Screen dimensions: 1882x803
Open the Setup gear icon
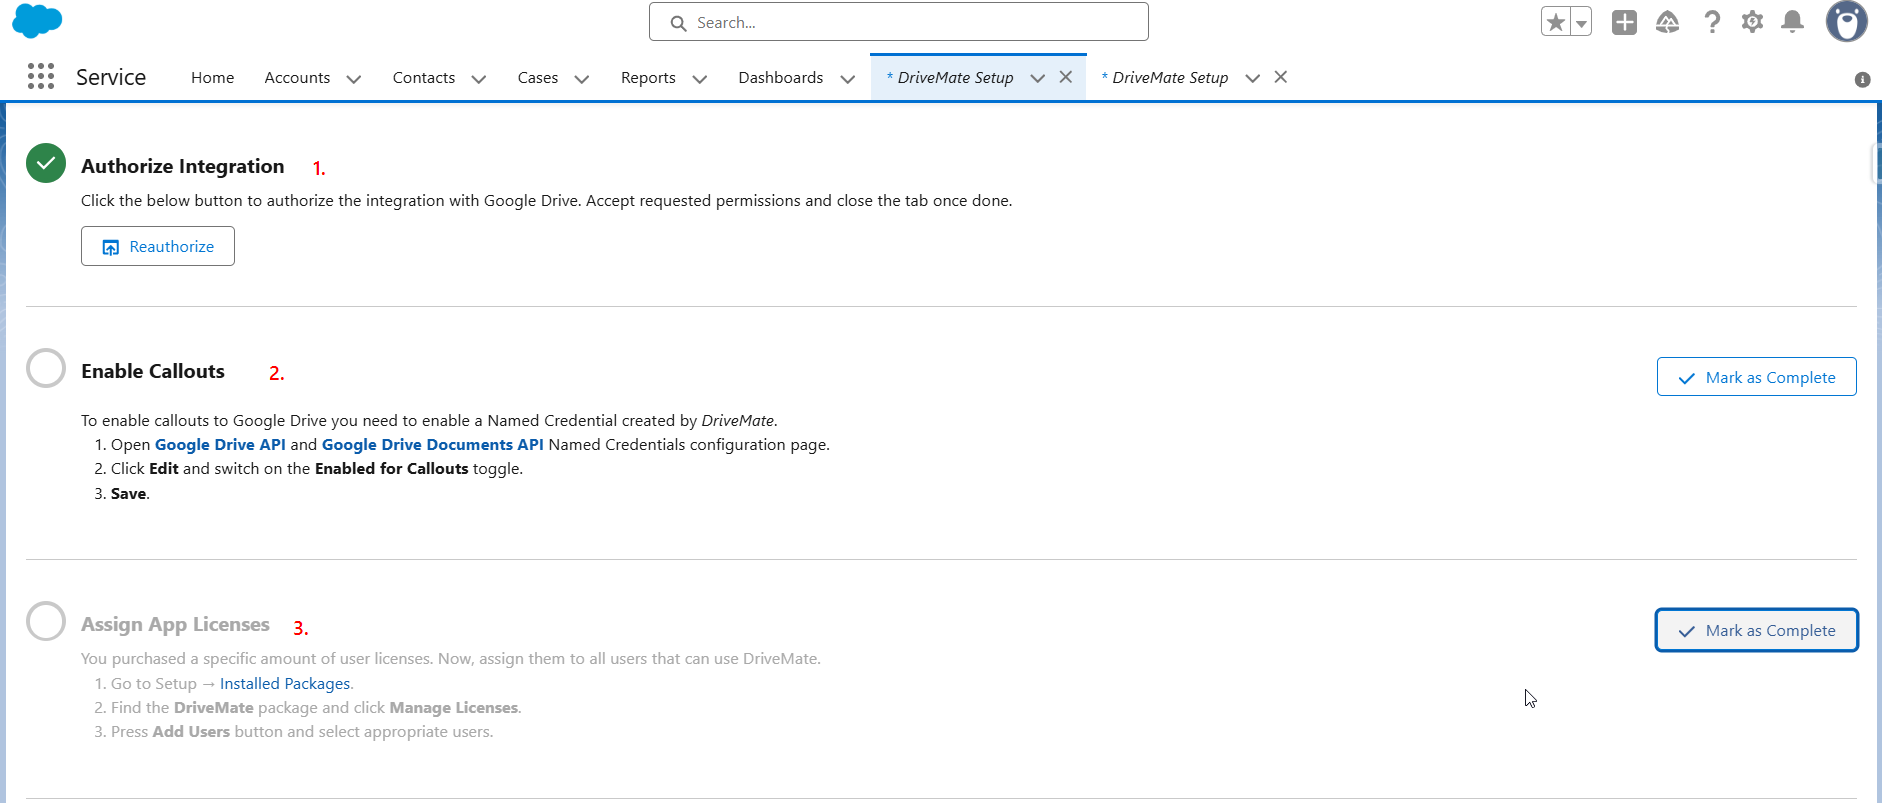click(1752, 22)
